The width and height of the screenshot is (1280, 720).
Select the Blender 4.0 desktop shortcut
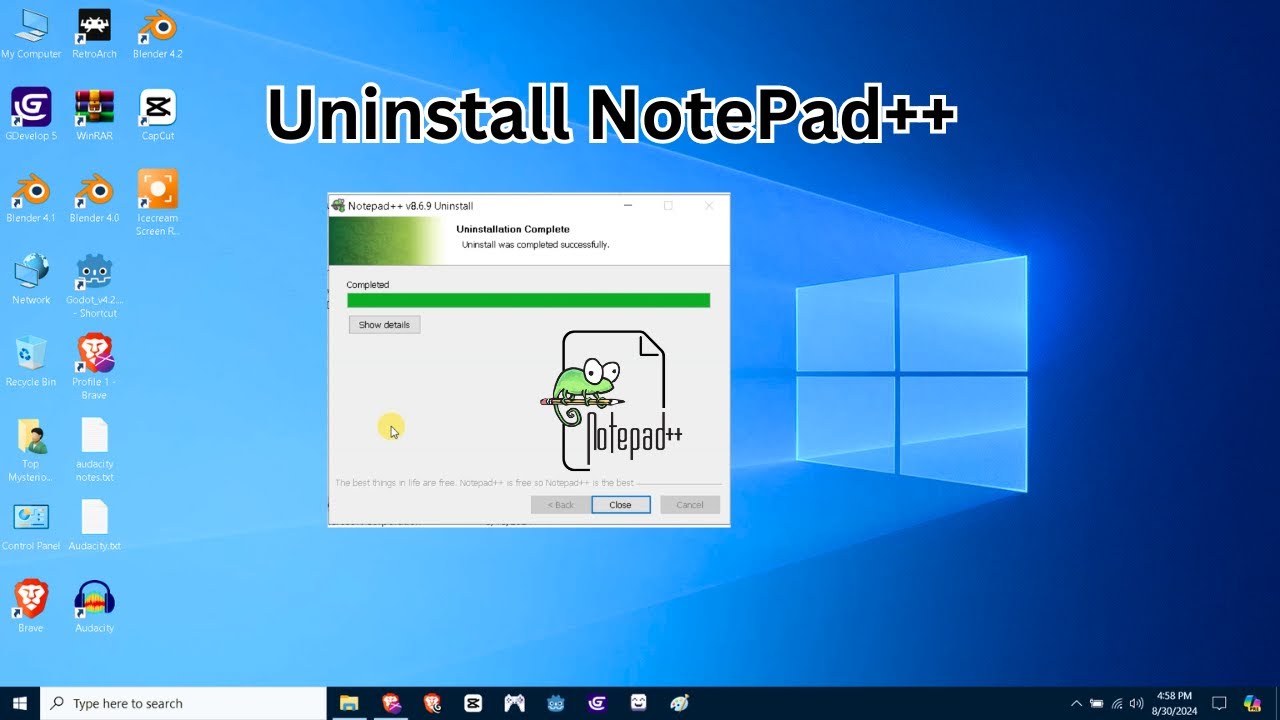(94, 196)
